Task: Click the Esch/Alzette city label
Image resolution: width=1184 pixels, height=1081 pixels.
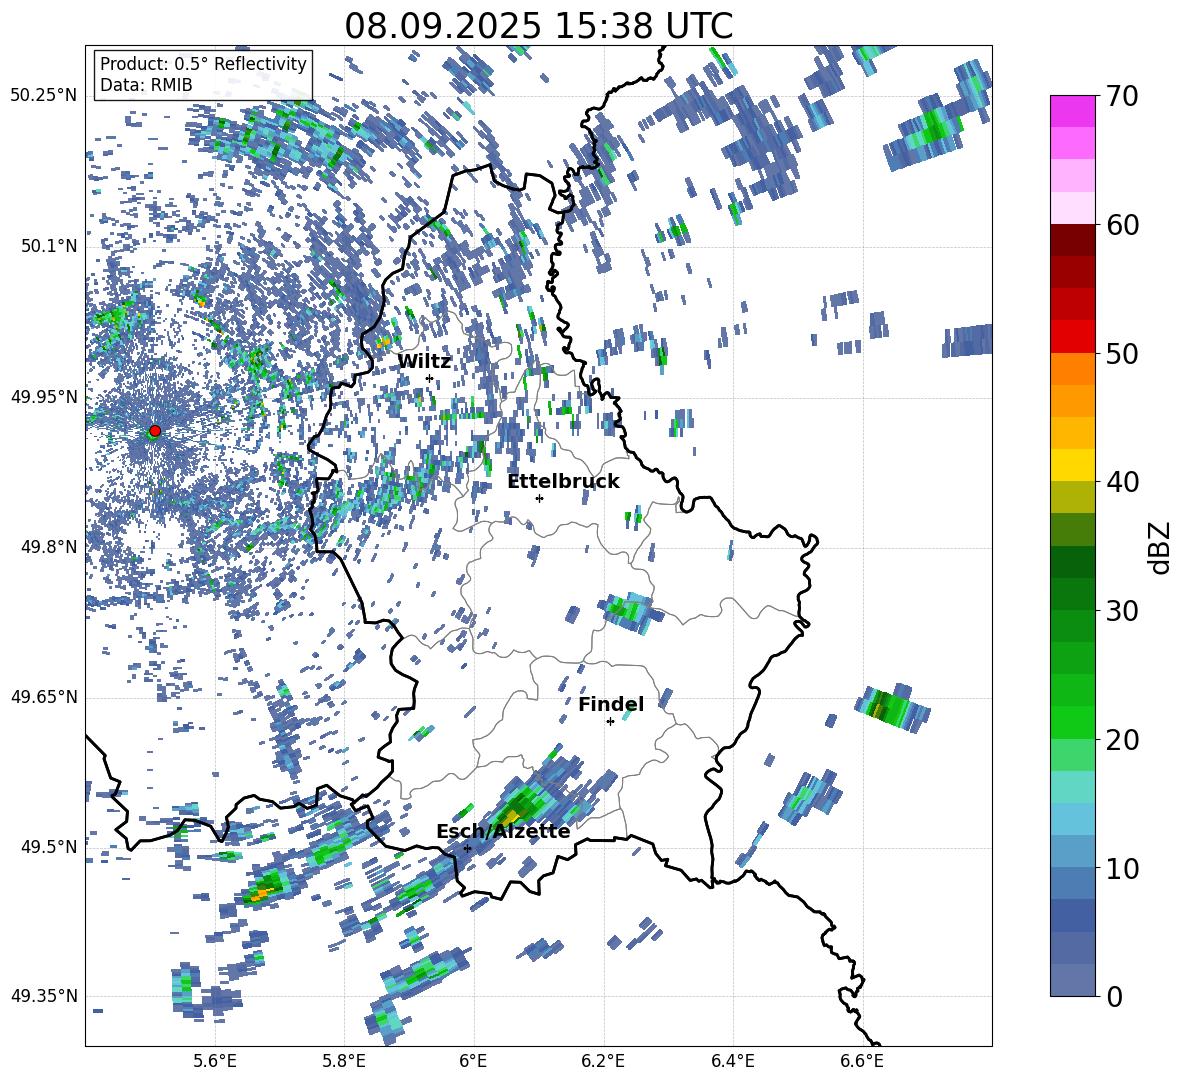Action: tap(503, 831)
